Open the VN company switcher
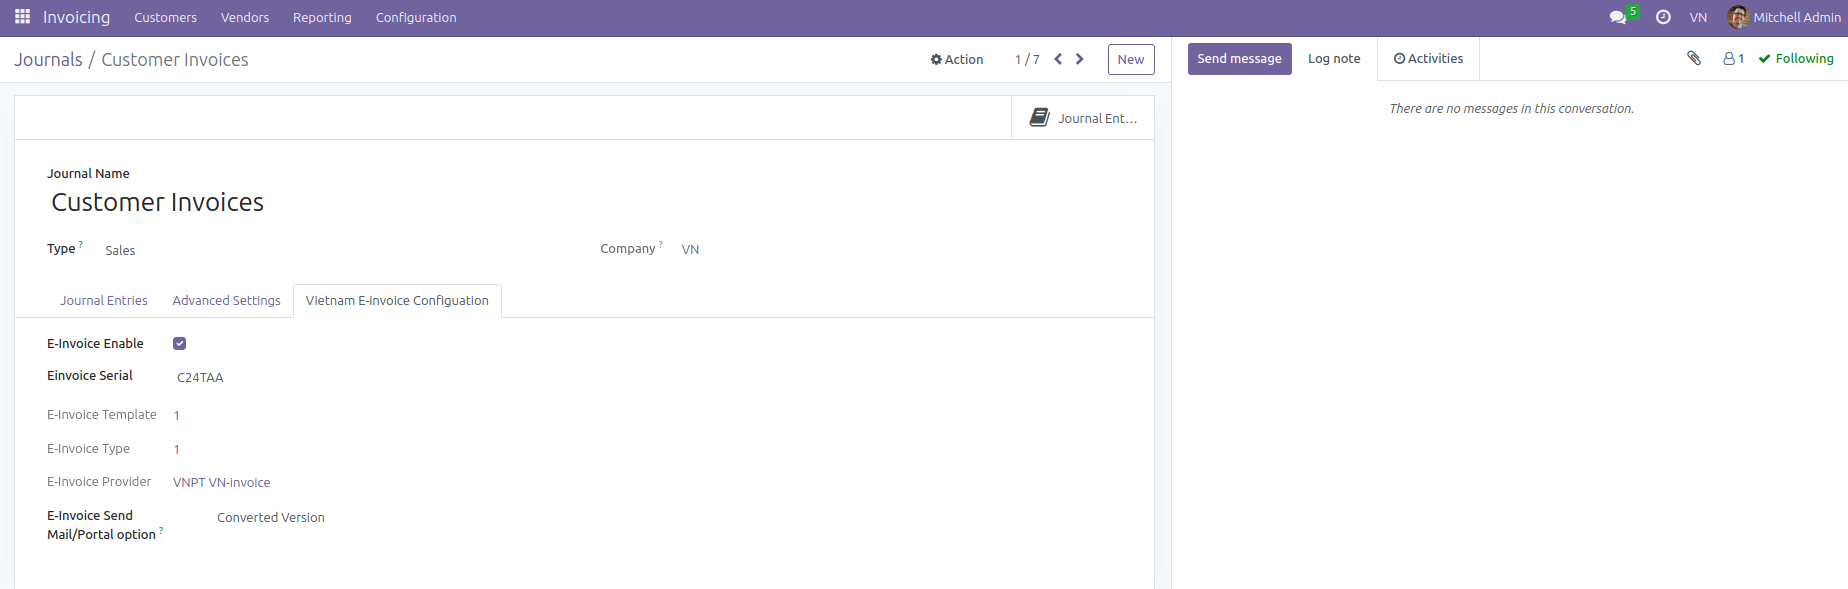Image resolution: width=1848 pixels, height=589 pixels. pyautogui.click(x=1698, y=18)
